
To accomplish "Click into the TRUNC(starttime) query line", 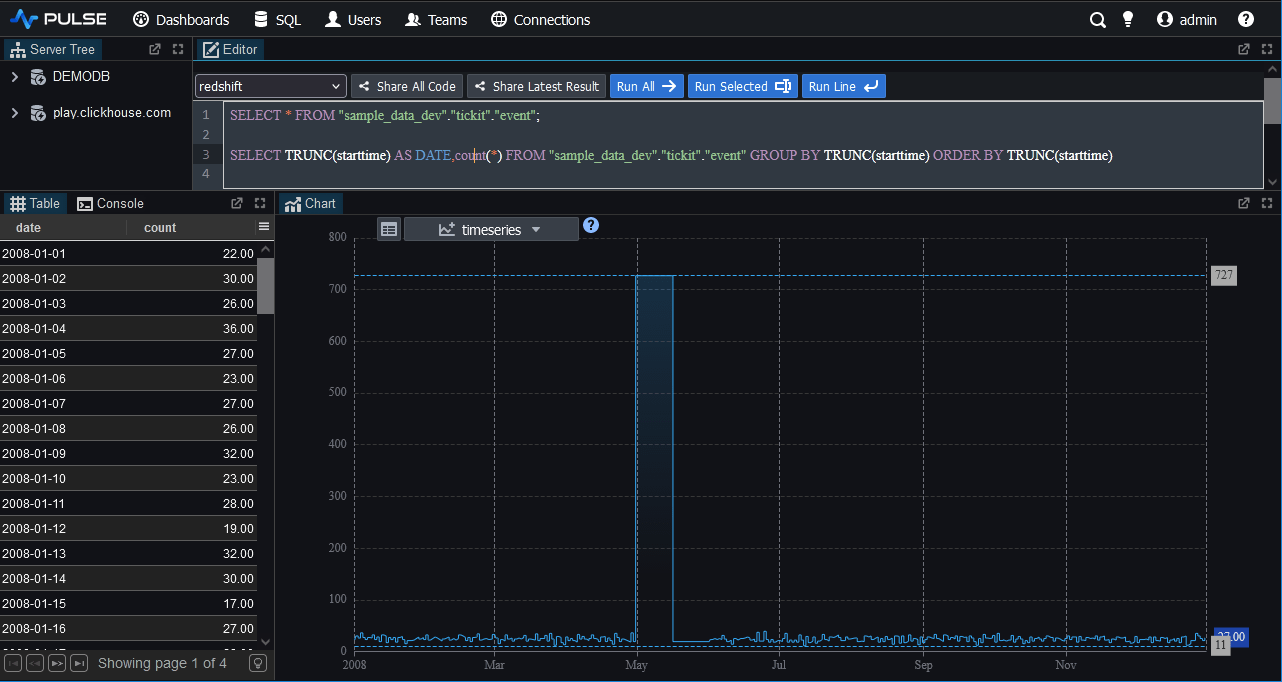I will 671,155.
